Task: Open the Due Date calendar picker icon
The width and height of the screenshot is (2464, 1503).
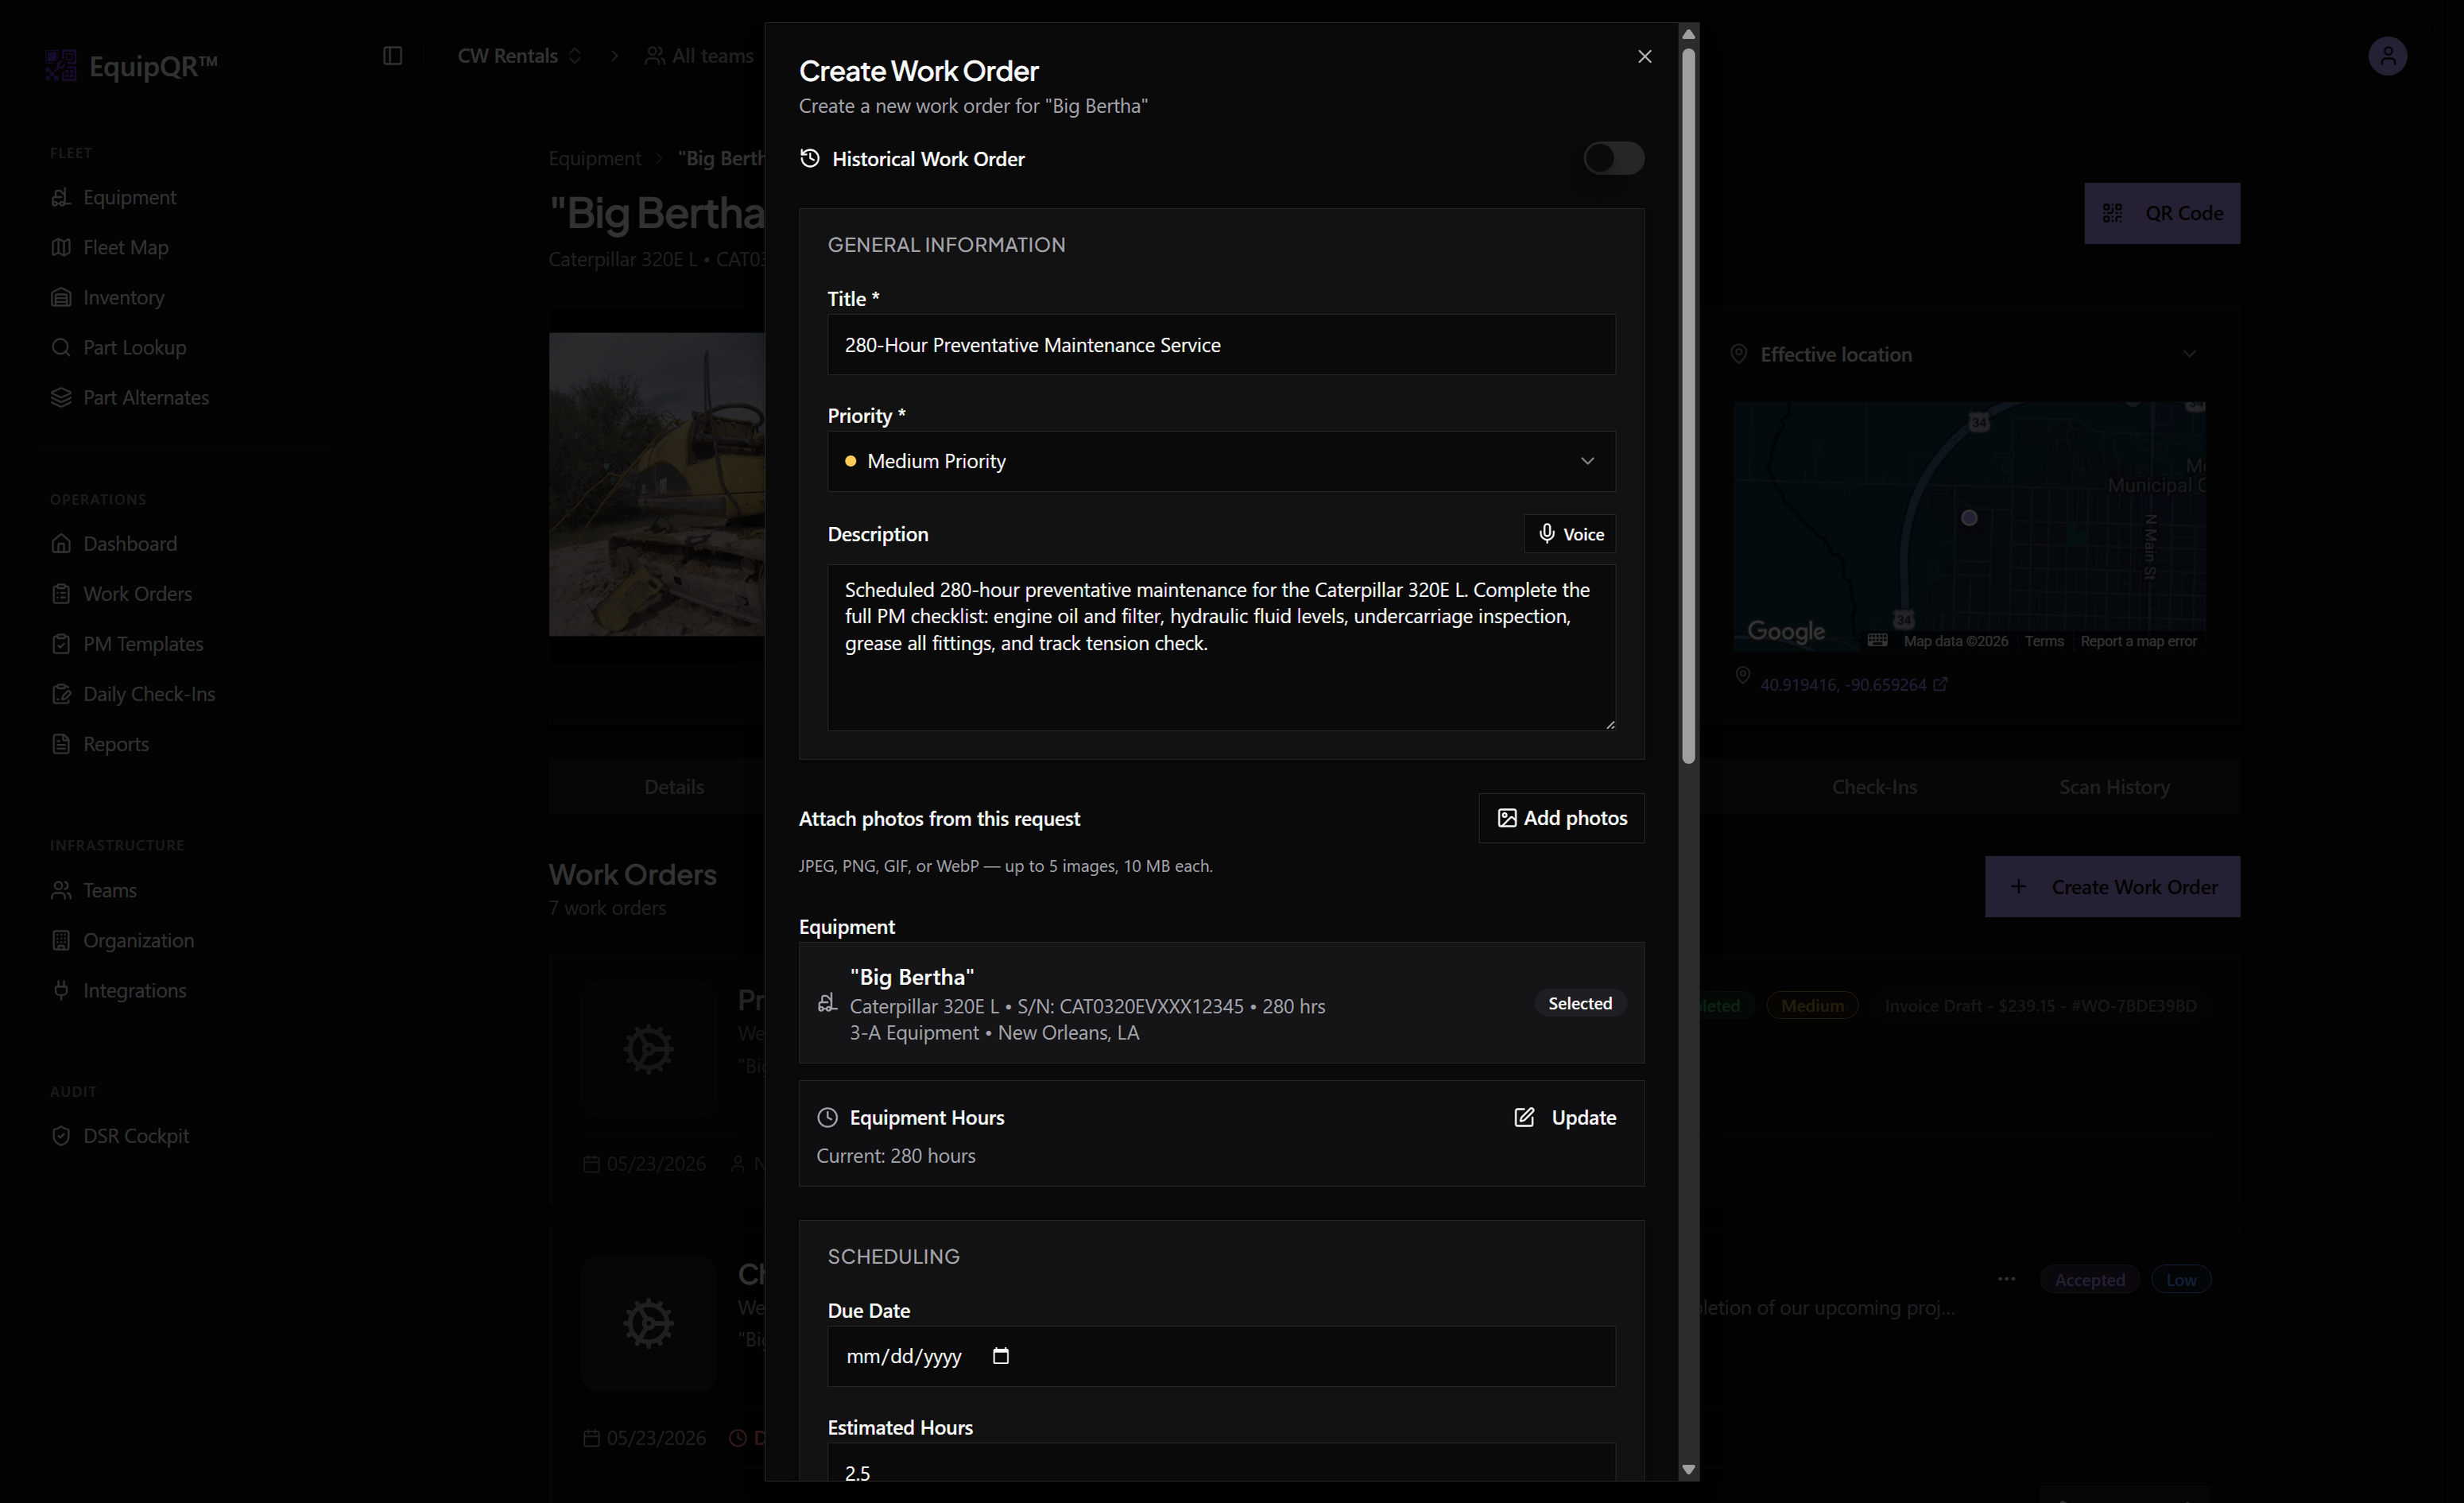Action: coord(1000,1356)
